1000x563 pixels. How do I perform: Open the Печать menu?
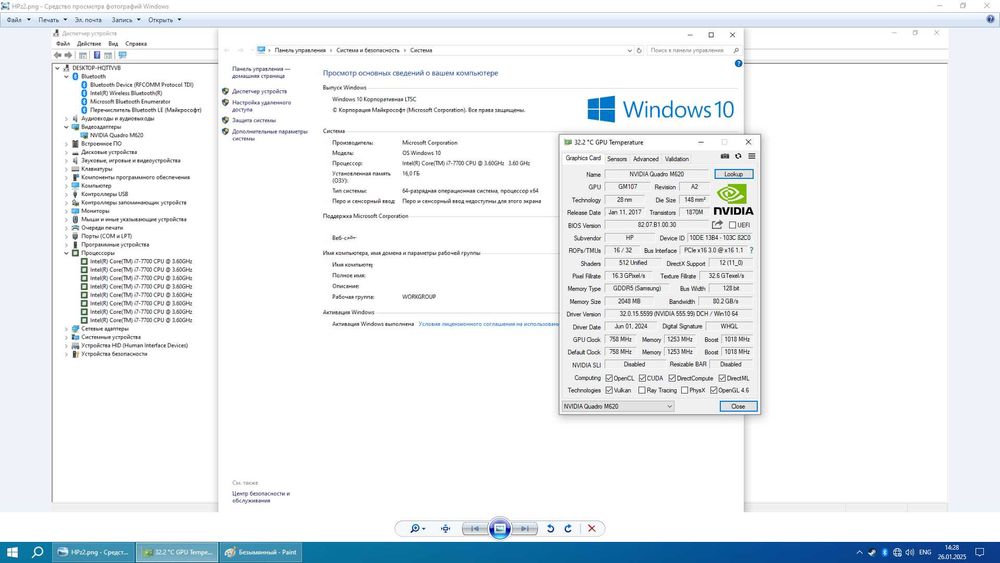point(52,20)
